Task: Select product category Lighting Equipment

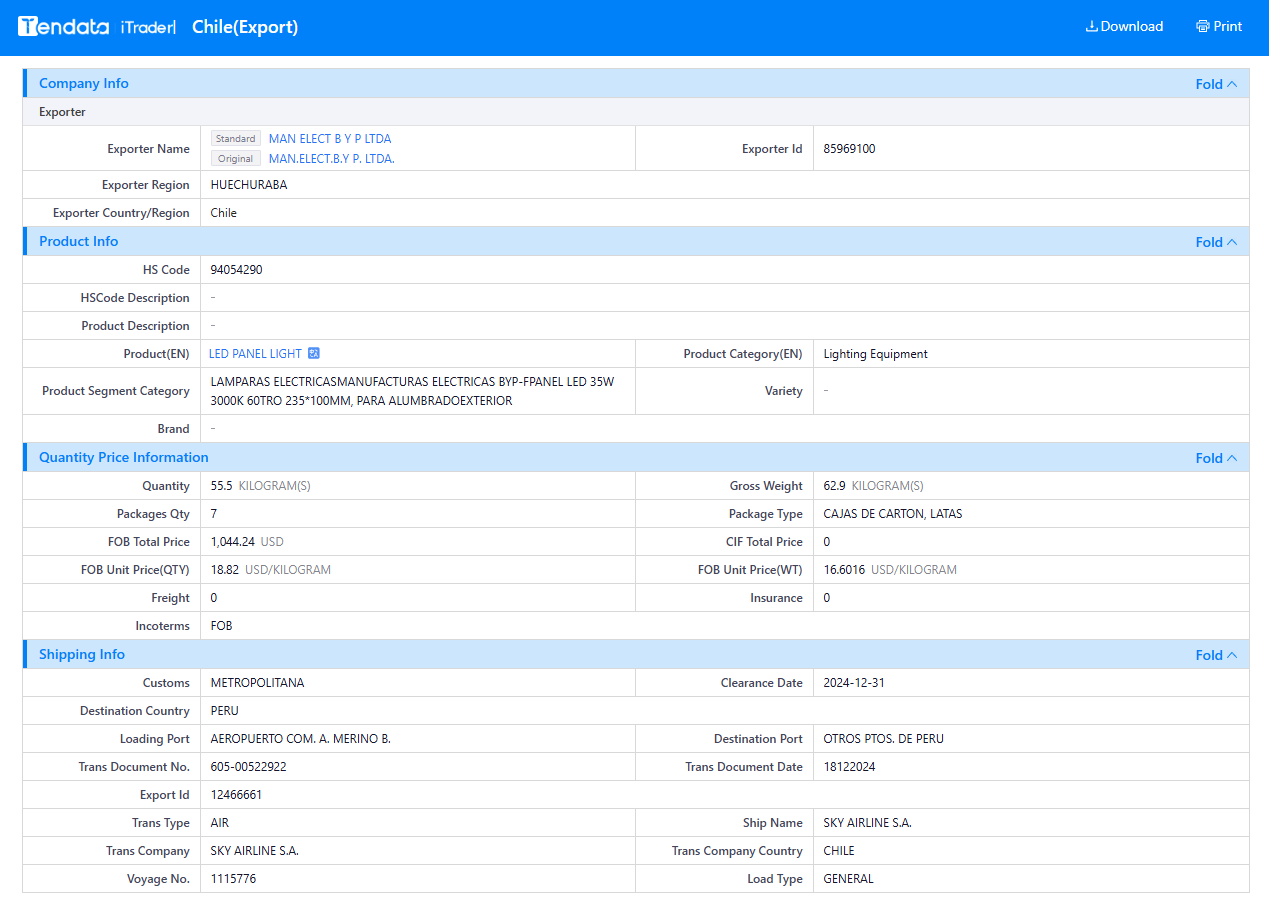Action: pos(876,354)
